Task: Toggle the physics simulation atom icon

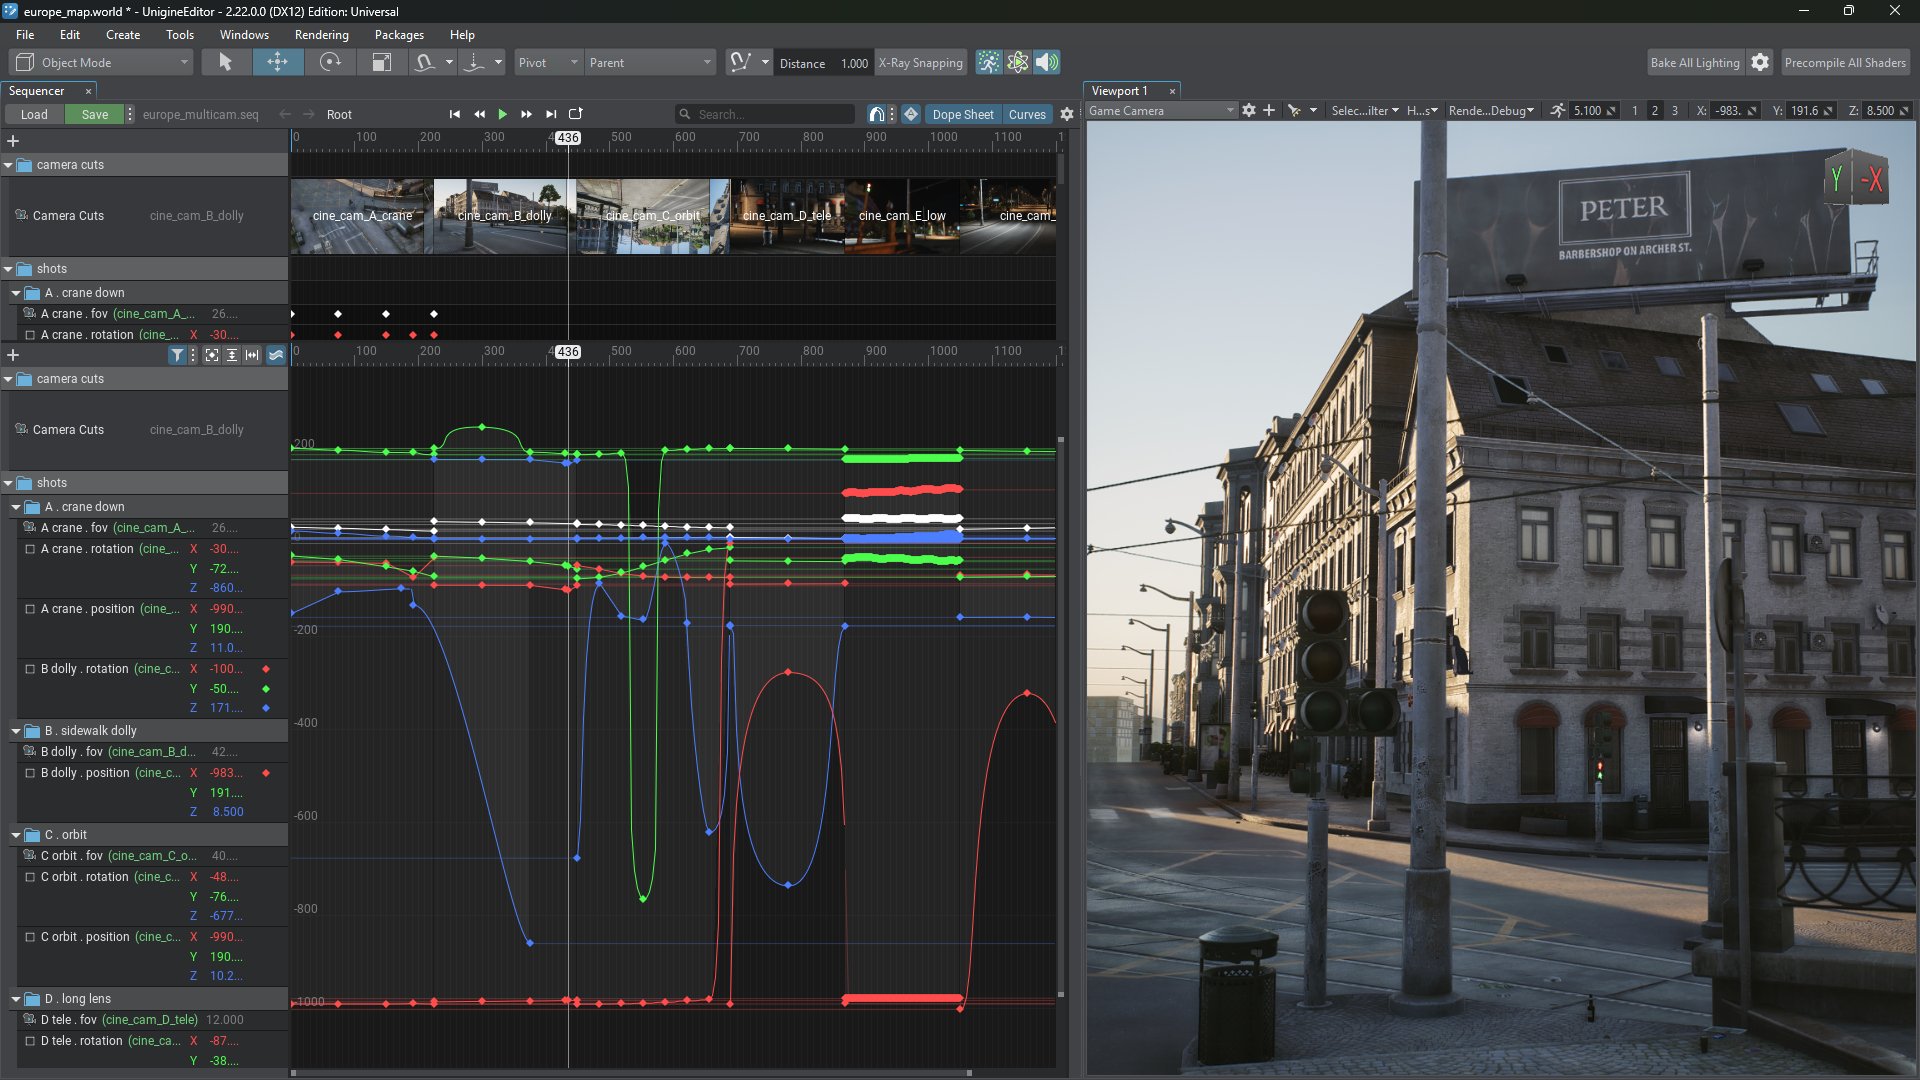Action: pyautogui.click(x=1017, y=62)
